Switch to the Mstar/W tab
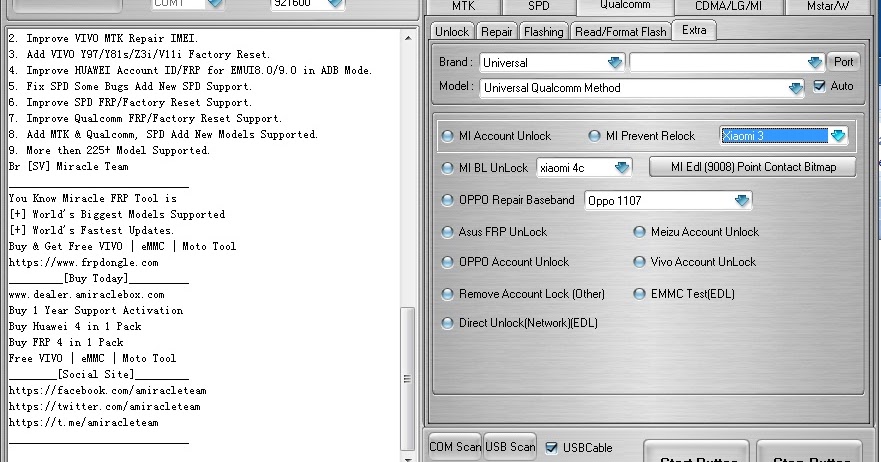Screen dimensions: 881x462 coord(828,7)
